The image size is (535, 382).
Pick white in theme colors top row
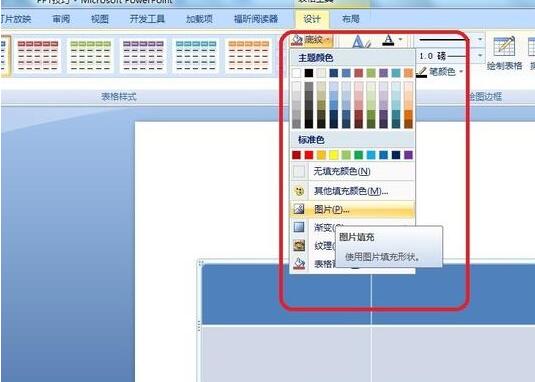(x=297, y=73)
